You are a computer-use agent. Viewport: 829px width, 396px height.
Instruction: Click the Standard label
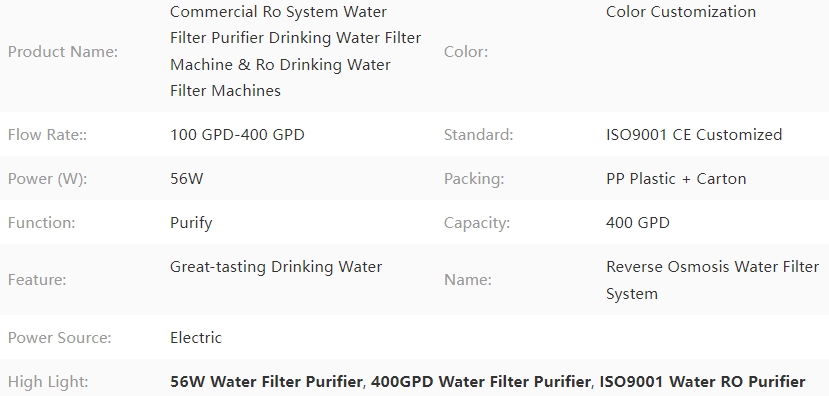[x=478, y=134]
